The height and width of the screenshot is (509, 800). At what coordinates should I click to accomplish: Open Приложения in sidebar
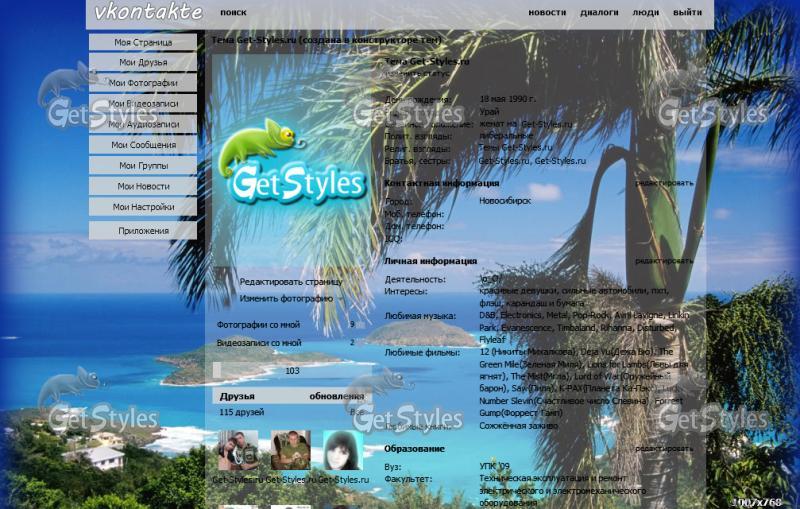(143, 231)
